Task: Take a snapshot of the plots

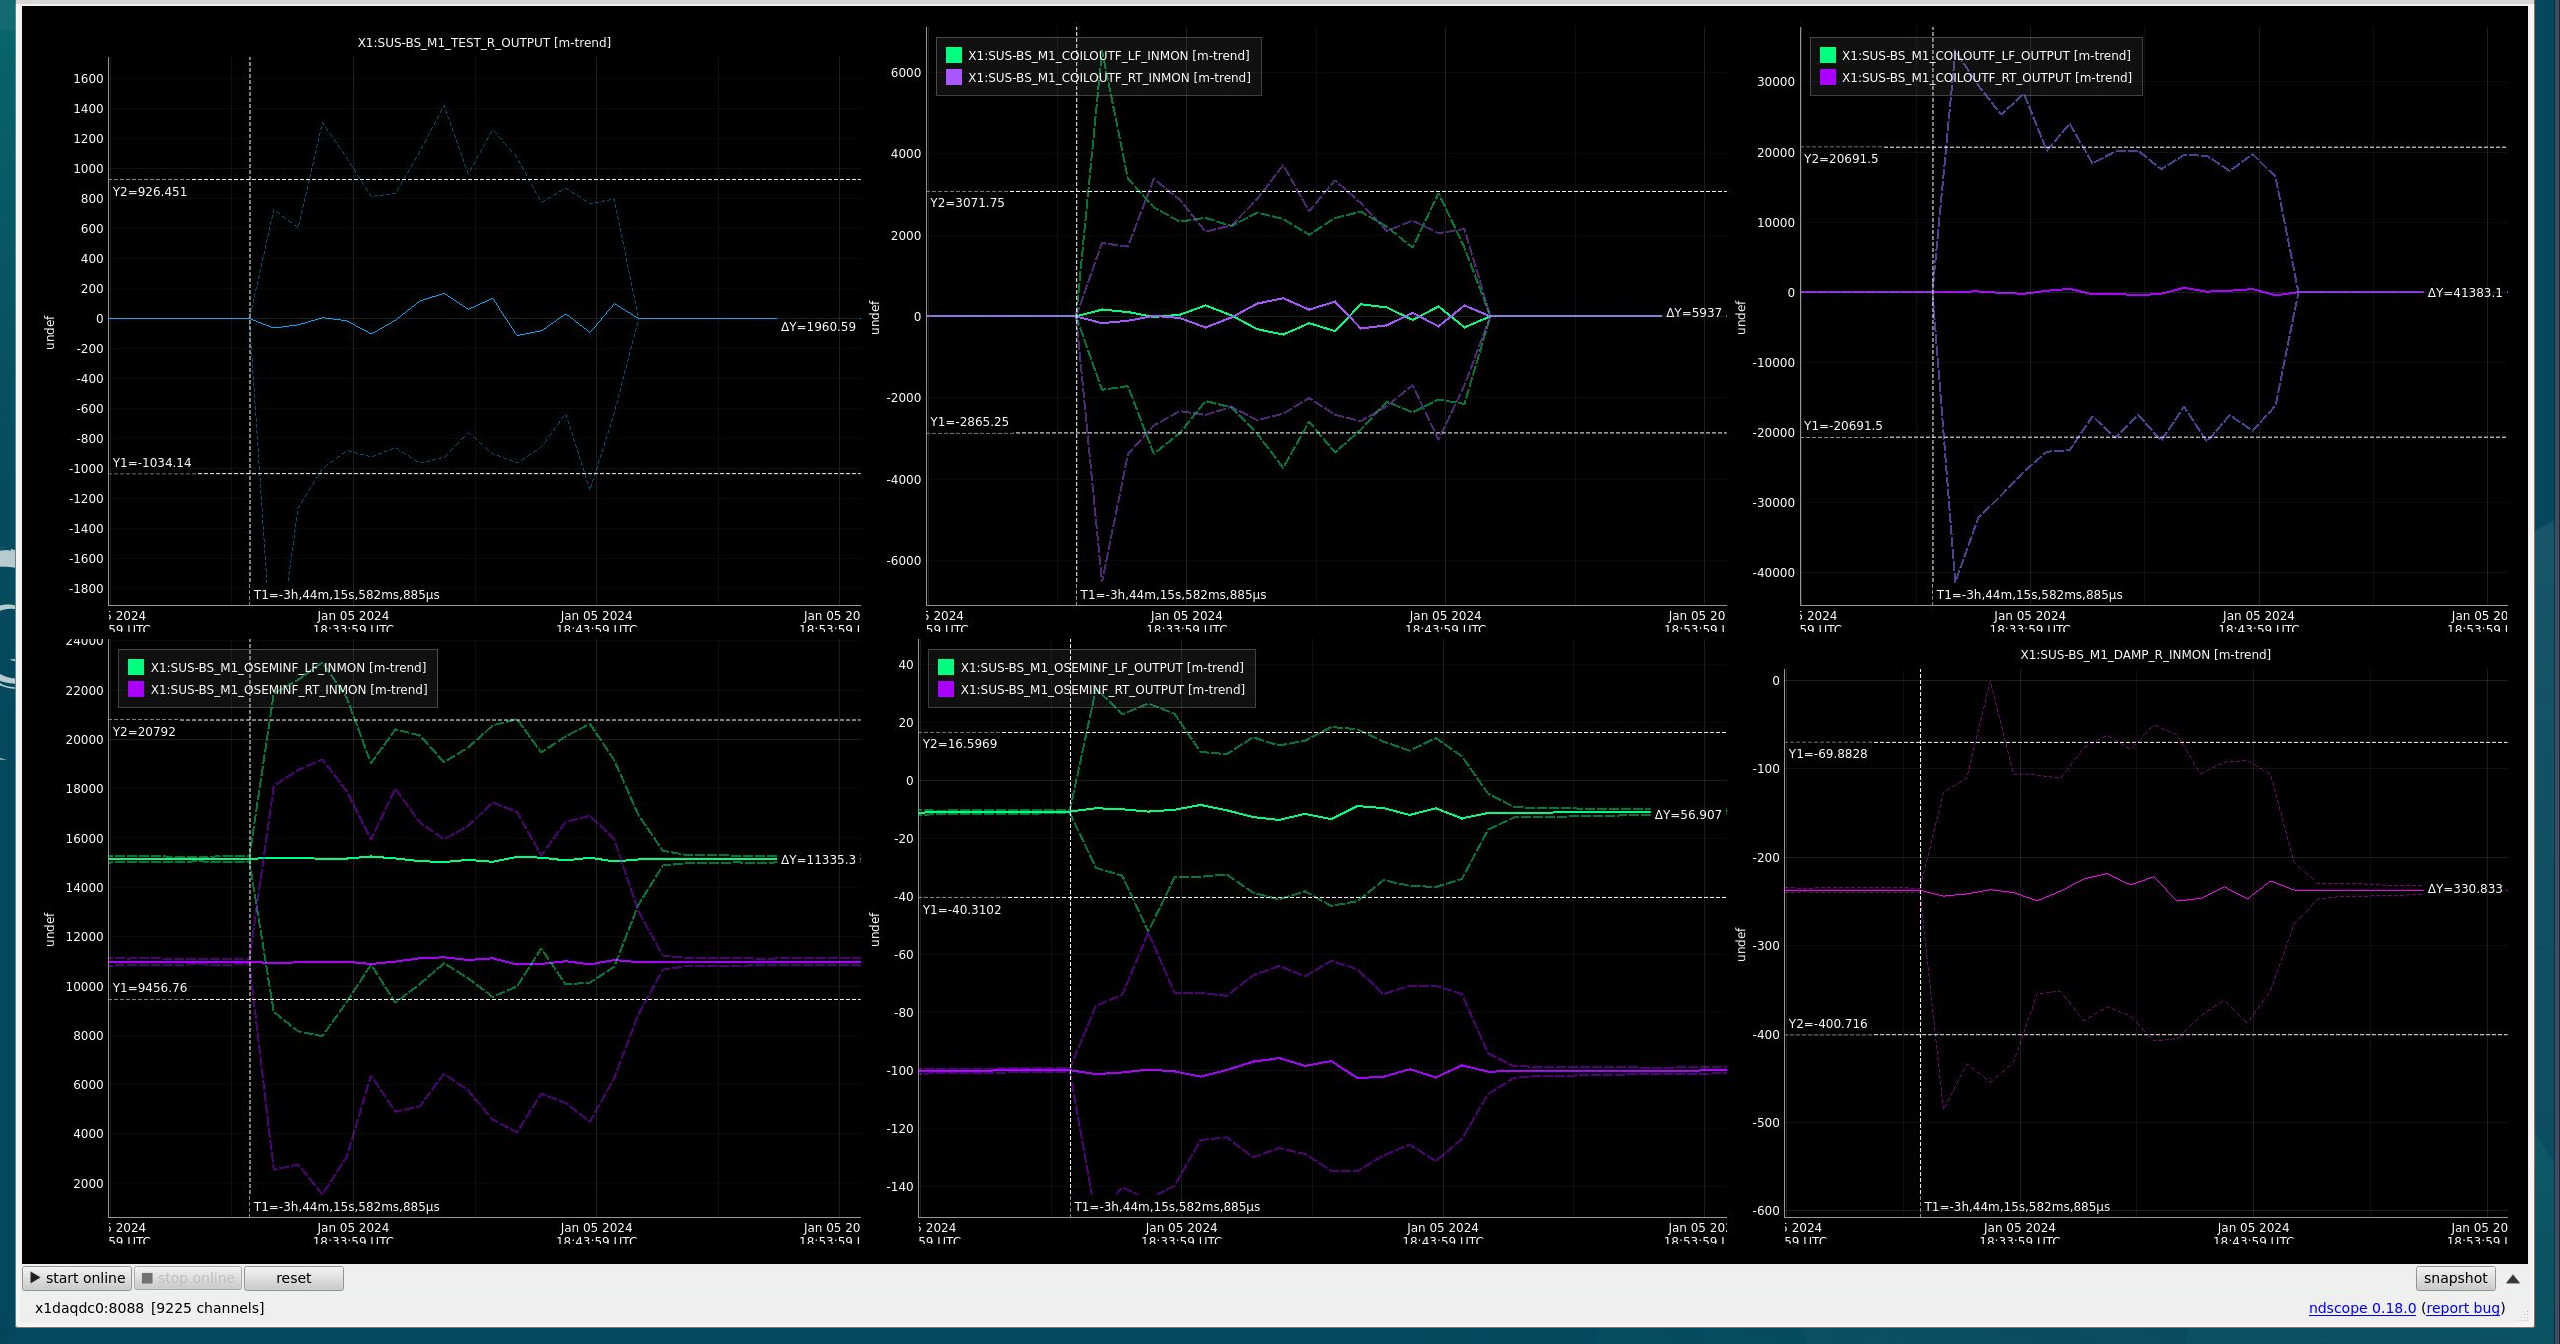Action: click(x=2455, y=1278)
